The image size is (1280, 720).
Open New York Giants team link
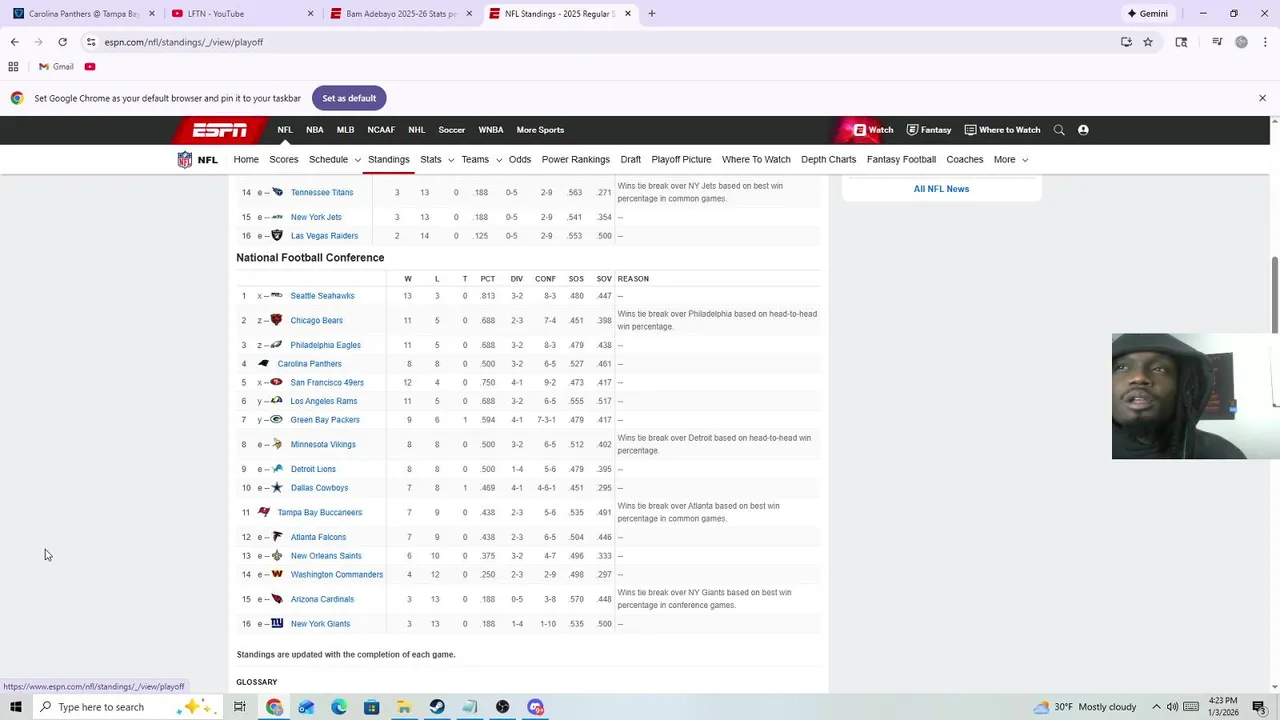tap(320, 624)
